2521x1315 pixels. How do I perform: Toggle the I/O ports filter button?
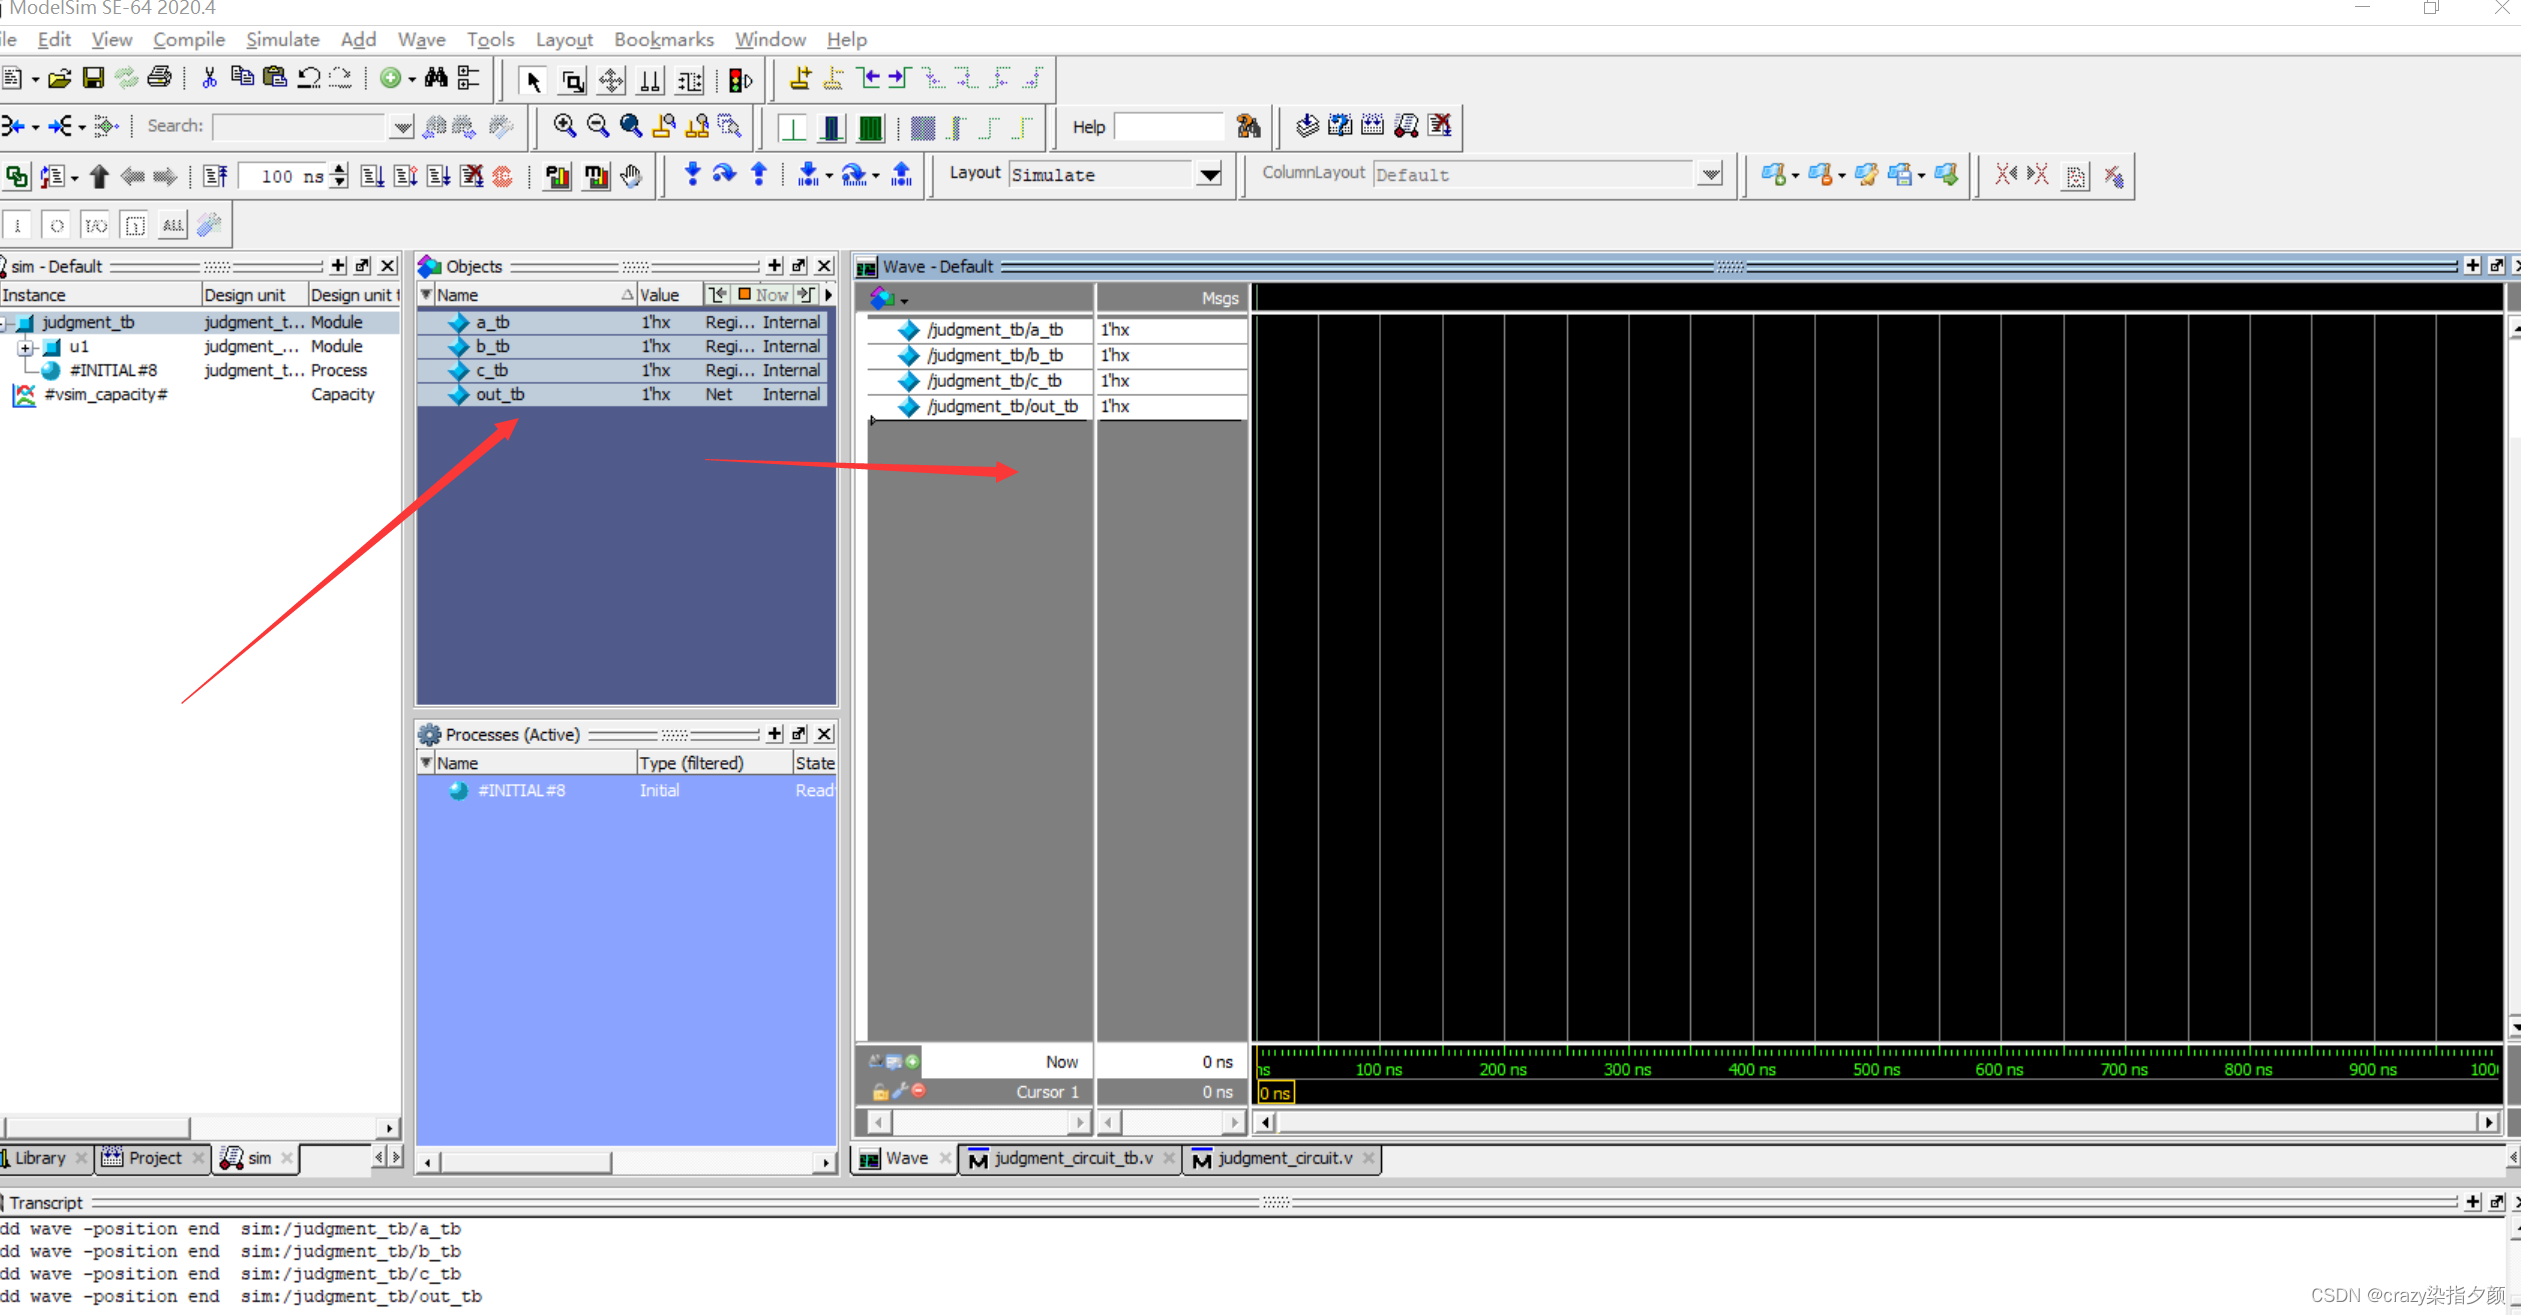96,225
